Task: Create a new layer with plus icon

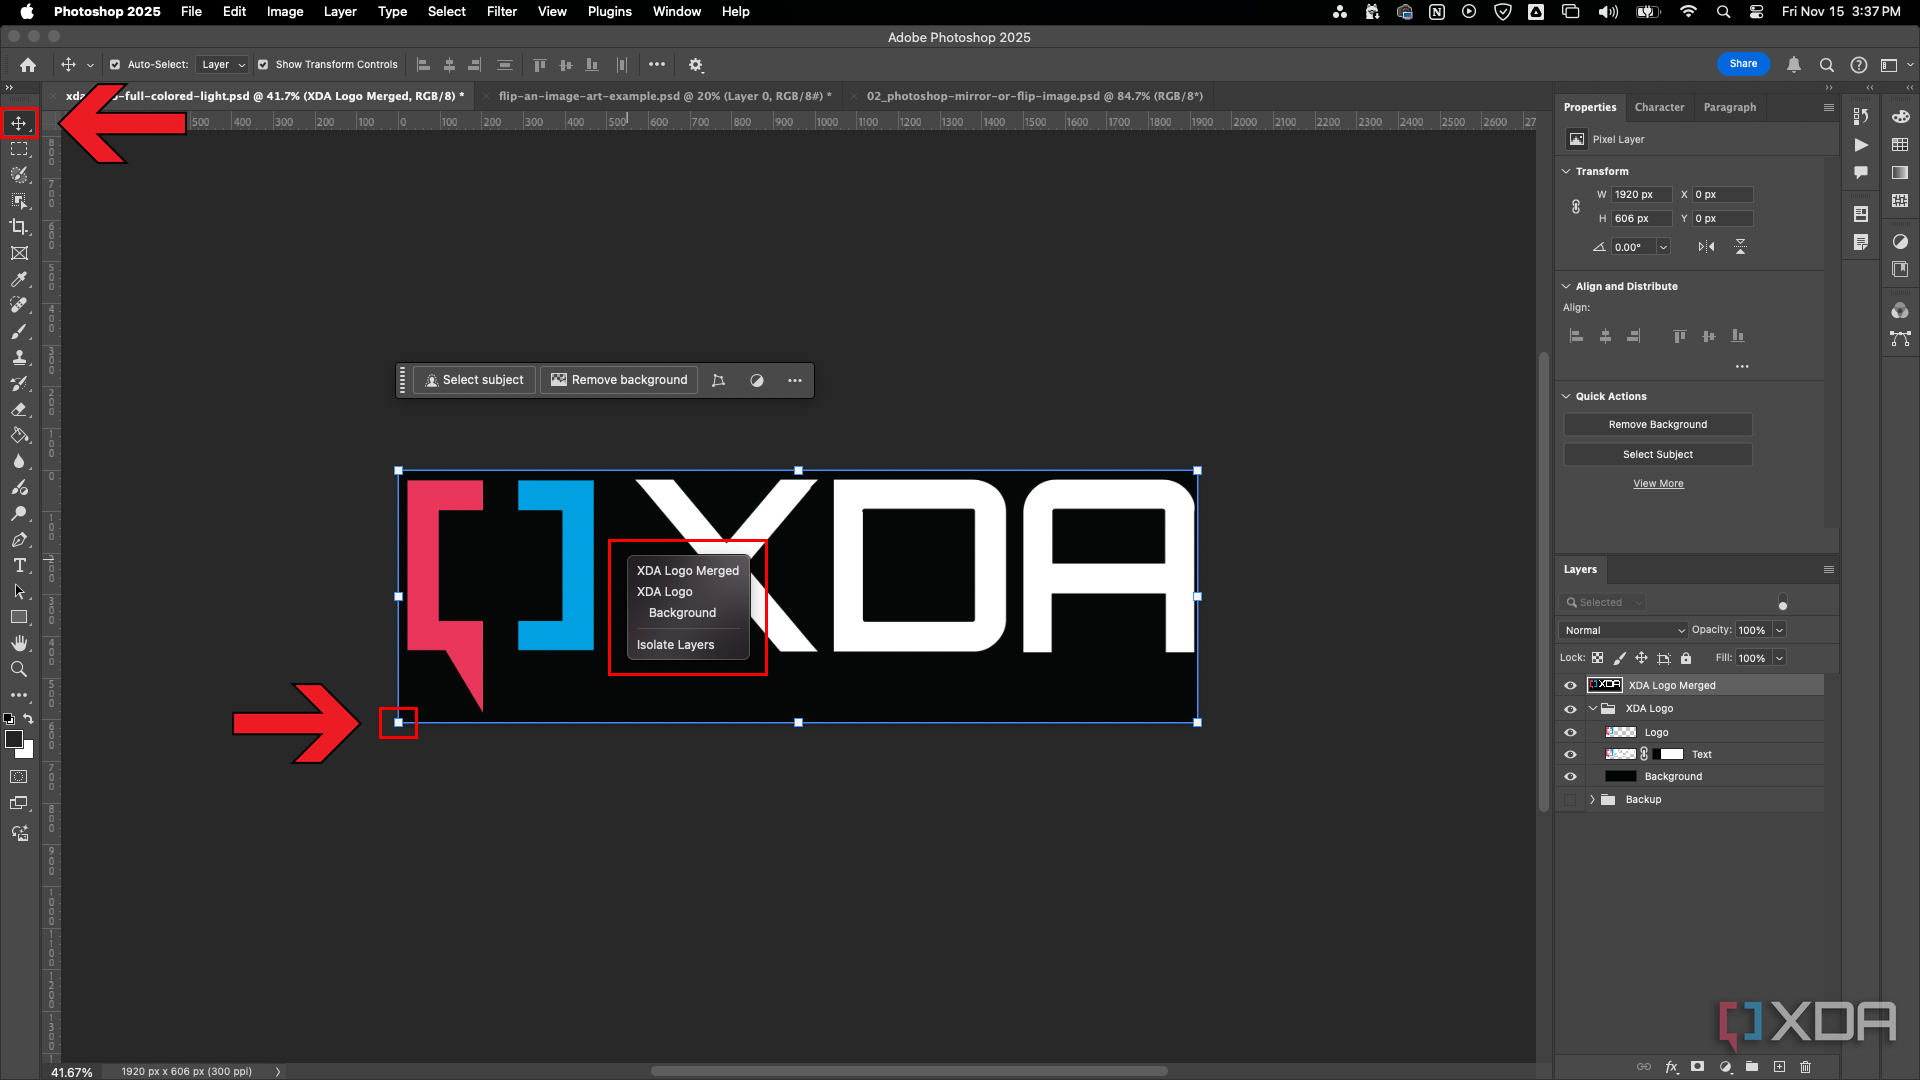Action: click(1779, 1067)
